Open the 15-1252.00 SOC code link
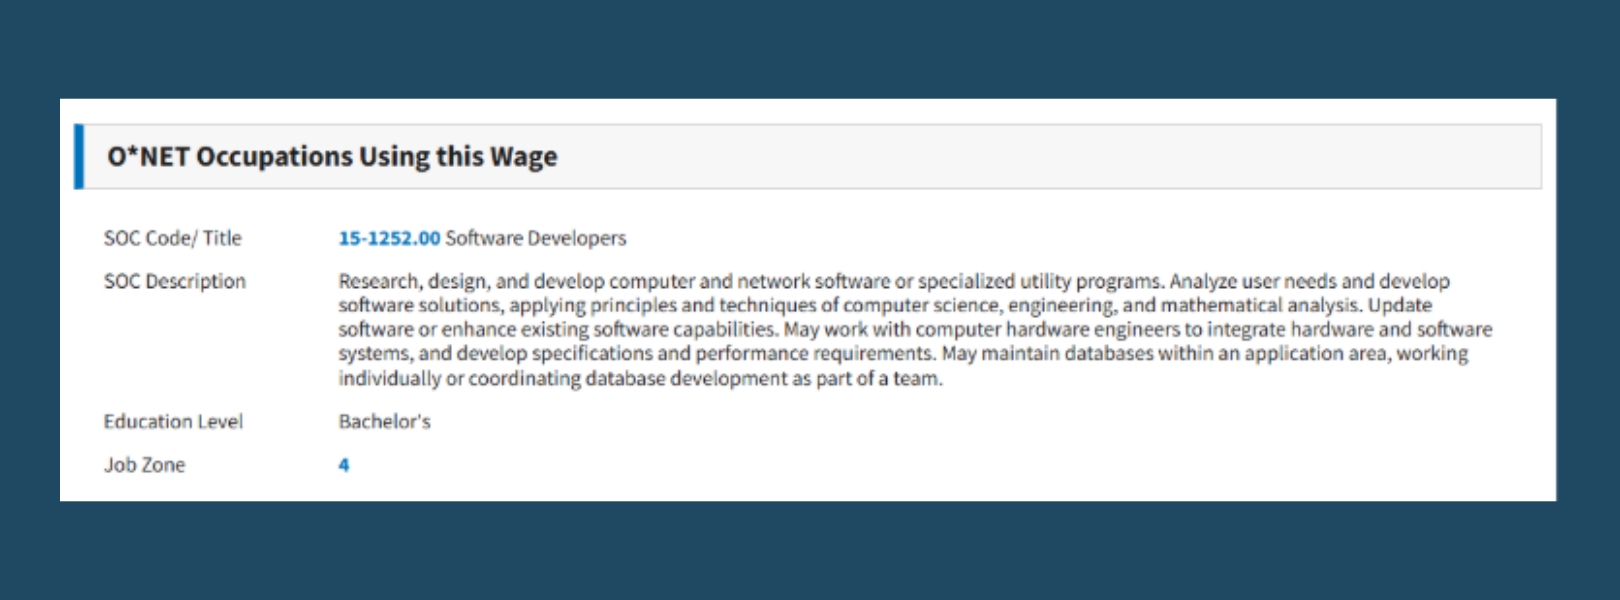The width and height of the screenshot is (1620, 600). (389, 238)
